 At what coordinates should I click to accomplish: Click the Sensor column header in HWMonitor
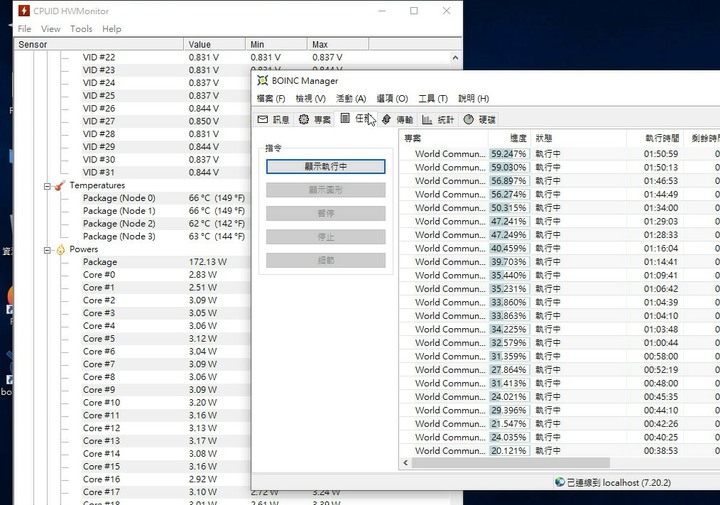(x=99, y=44)
